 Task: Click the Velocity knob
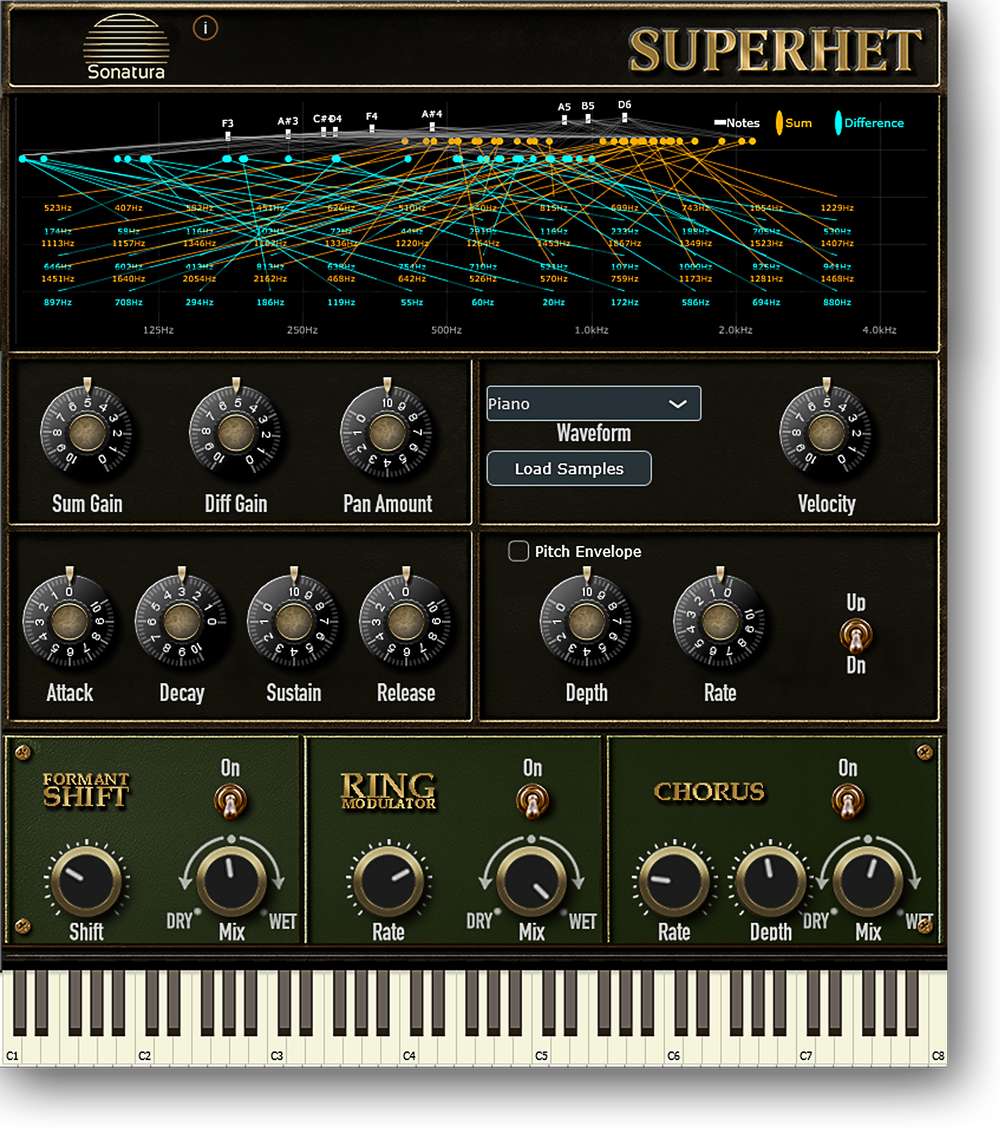tap(826, 432)
